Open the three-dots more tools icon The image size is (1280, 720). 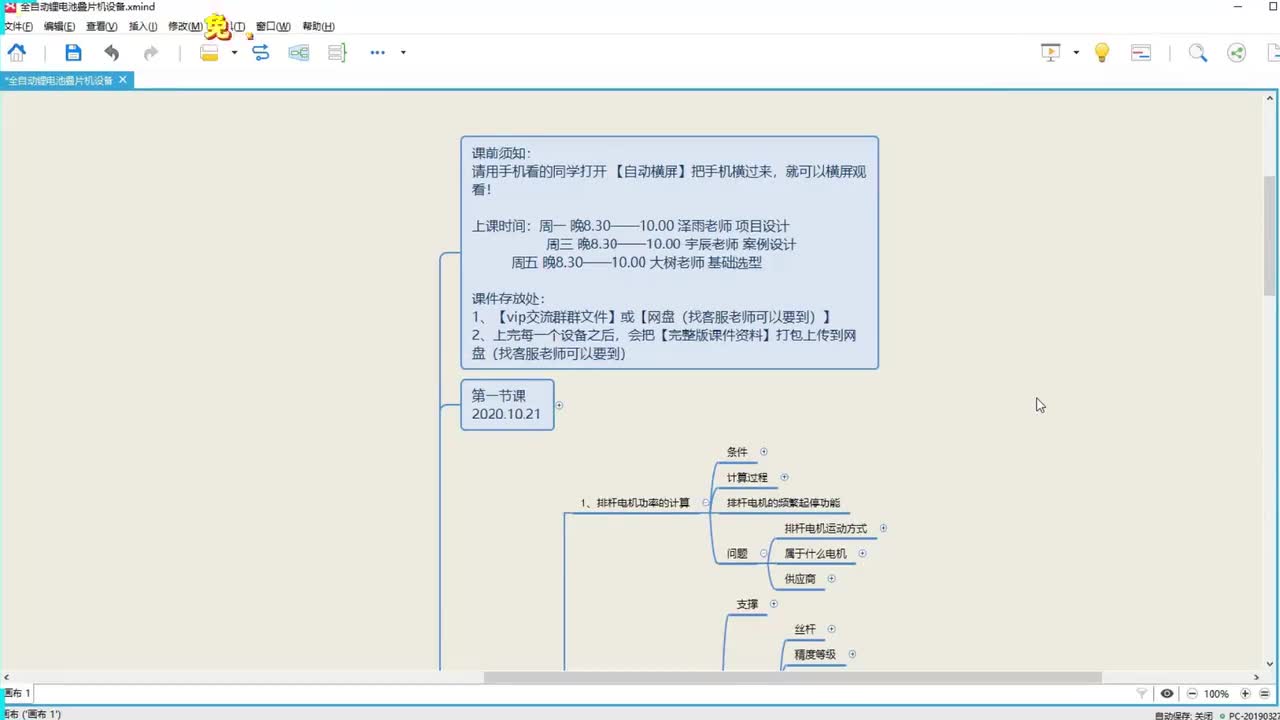[x=377, y=53]
